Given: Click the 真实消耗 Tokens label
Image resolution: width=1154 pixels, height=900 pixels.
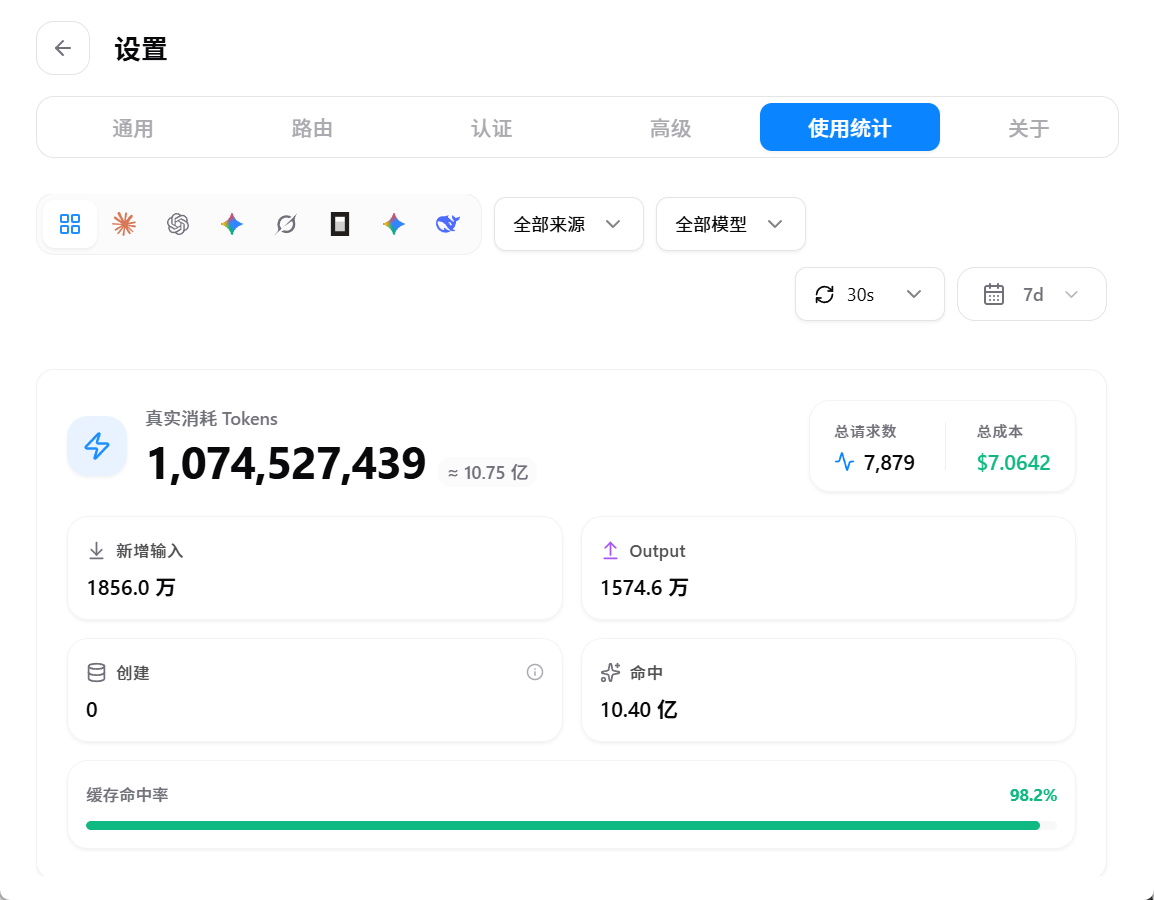Looking at the screenshot, I should [212, 419].
